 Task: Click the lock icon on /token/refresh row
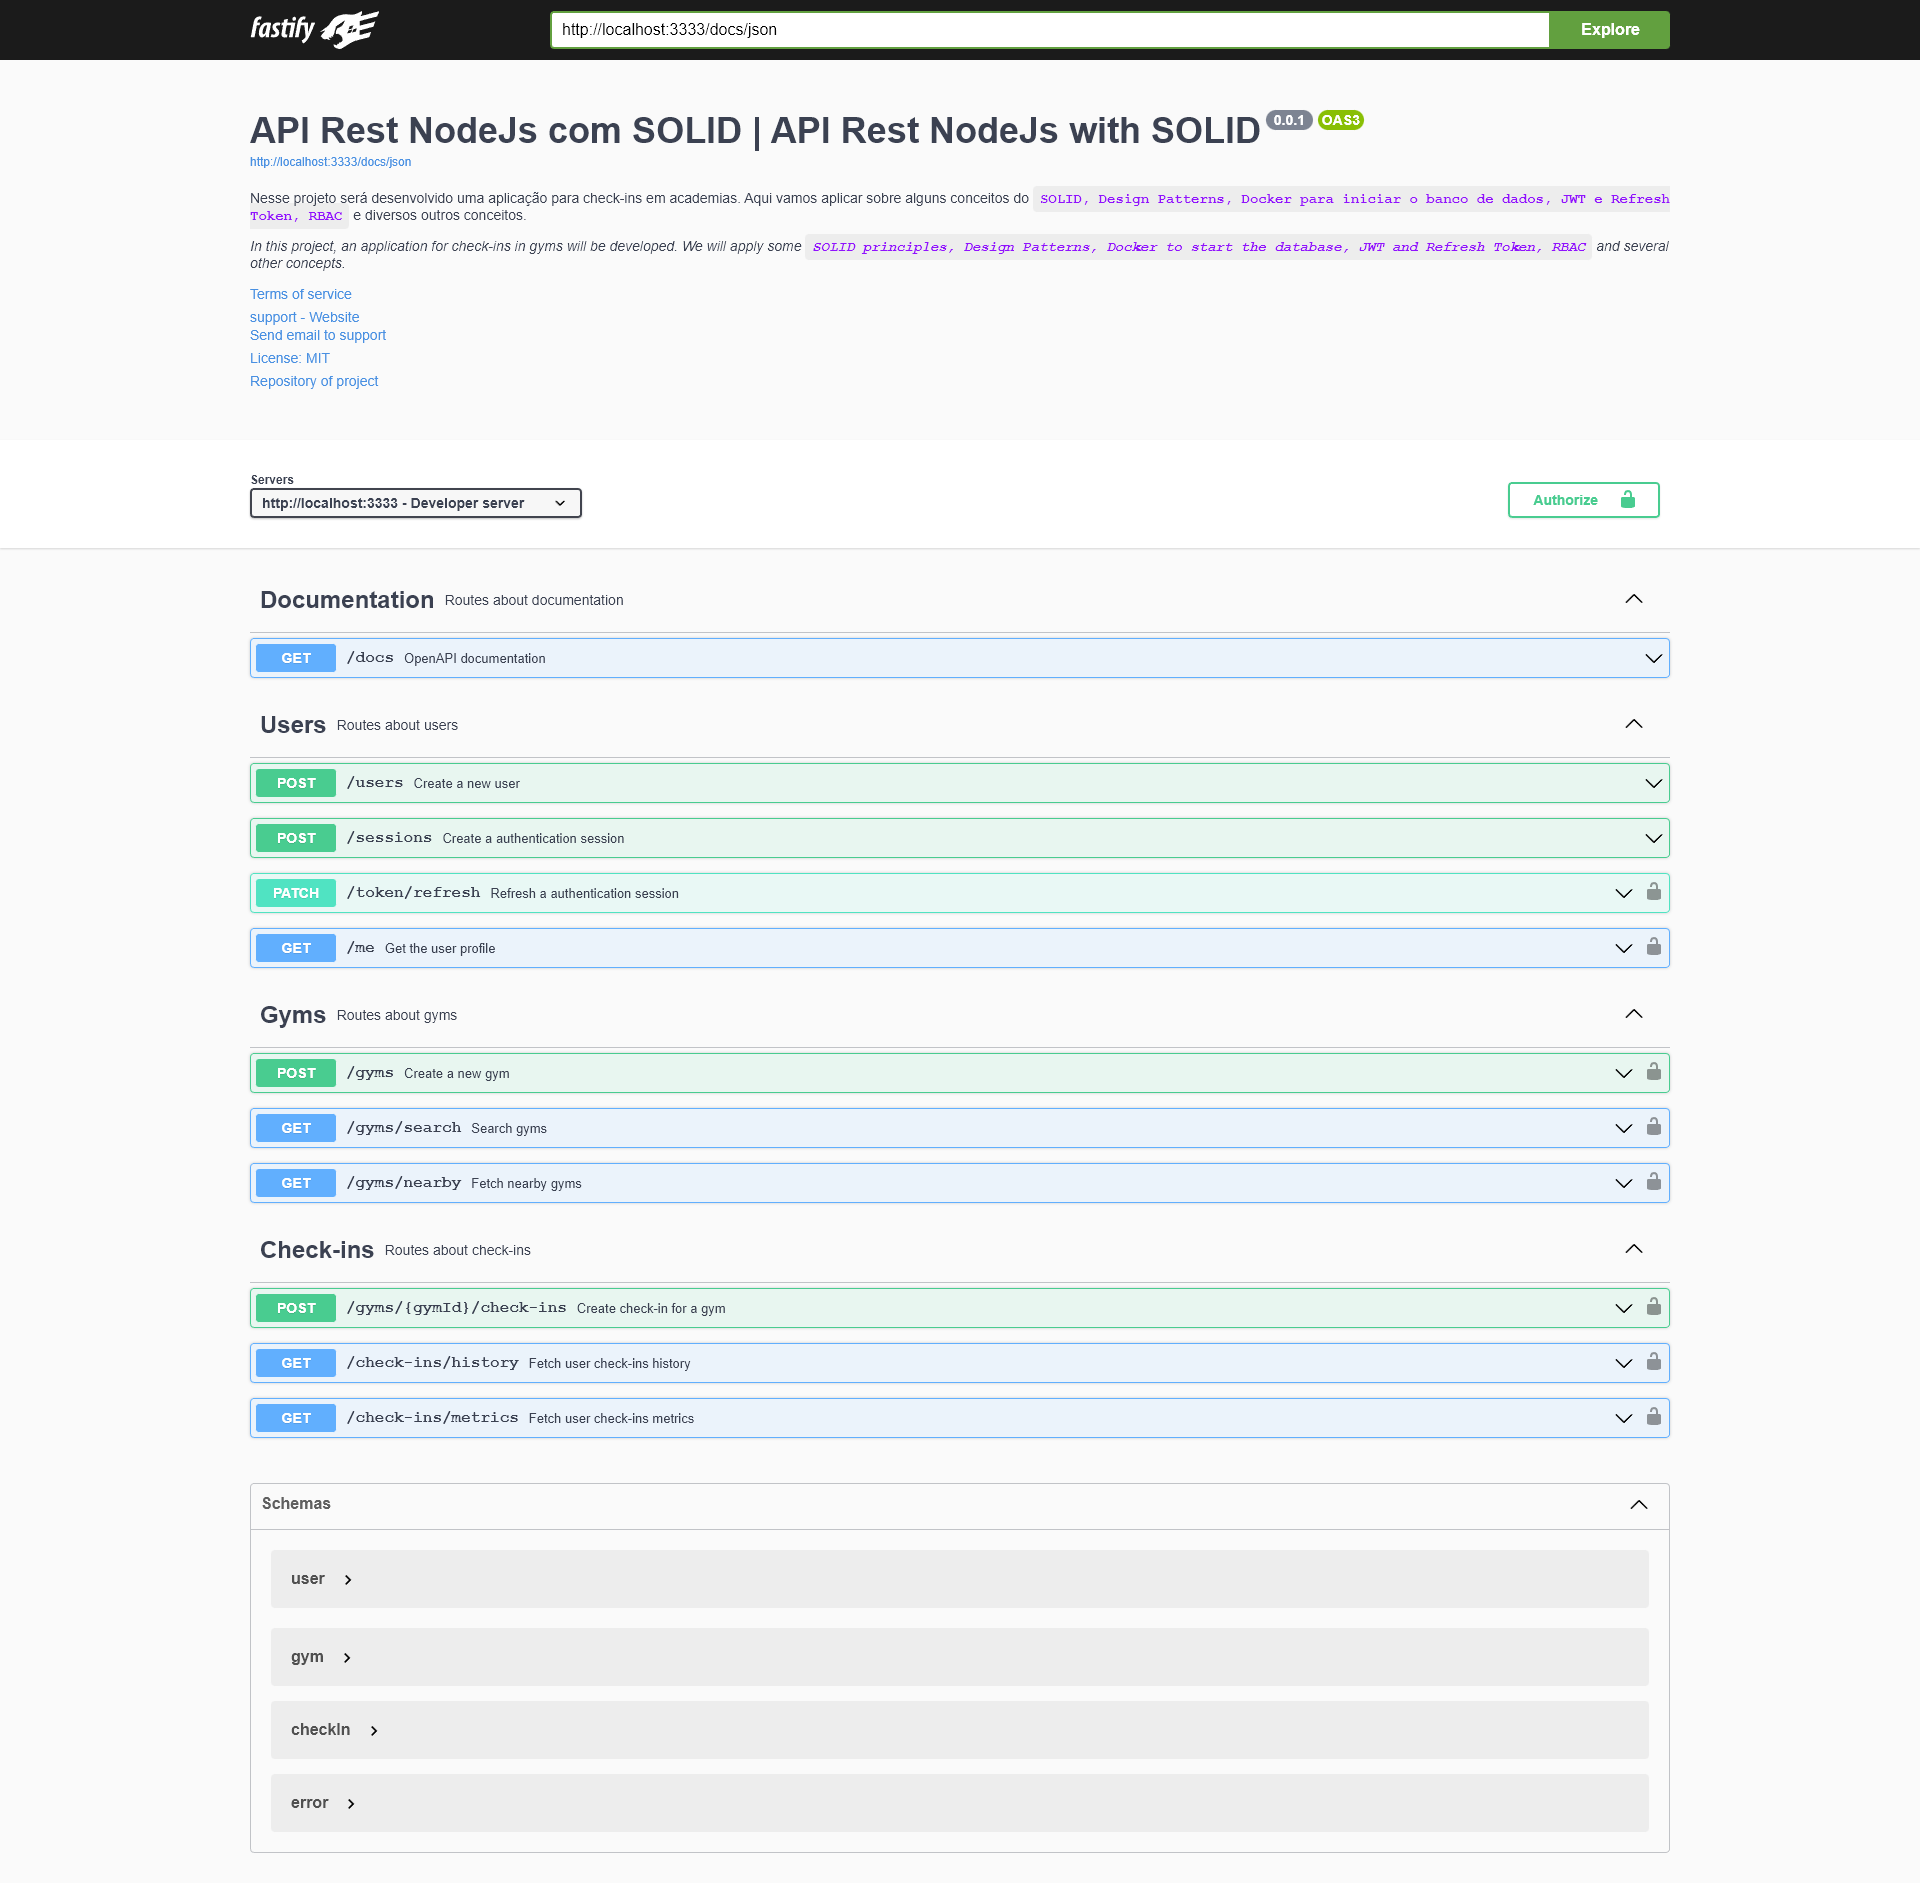click(1654, 892)
